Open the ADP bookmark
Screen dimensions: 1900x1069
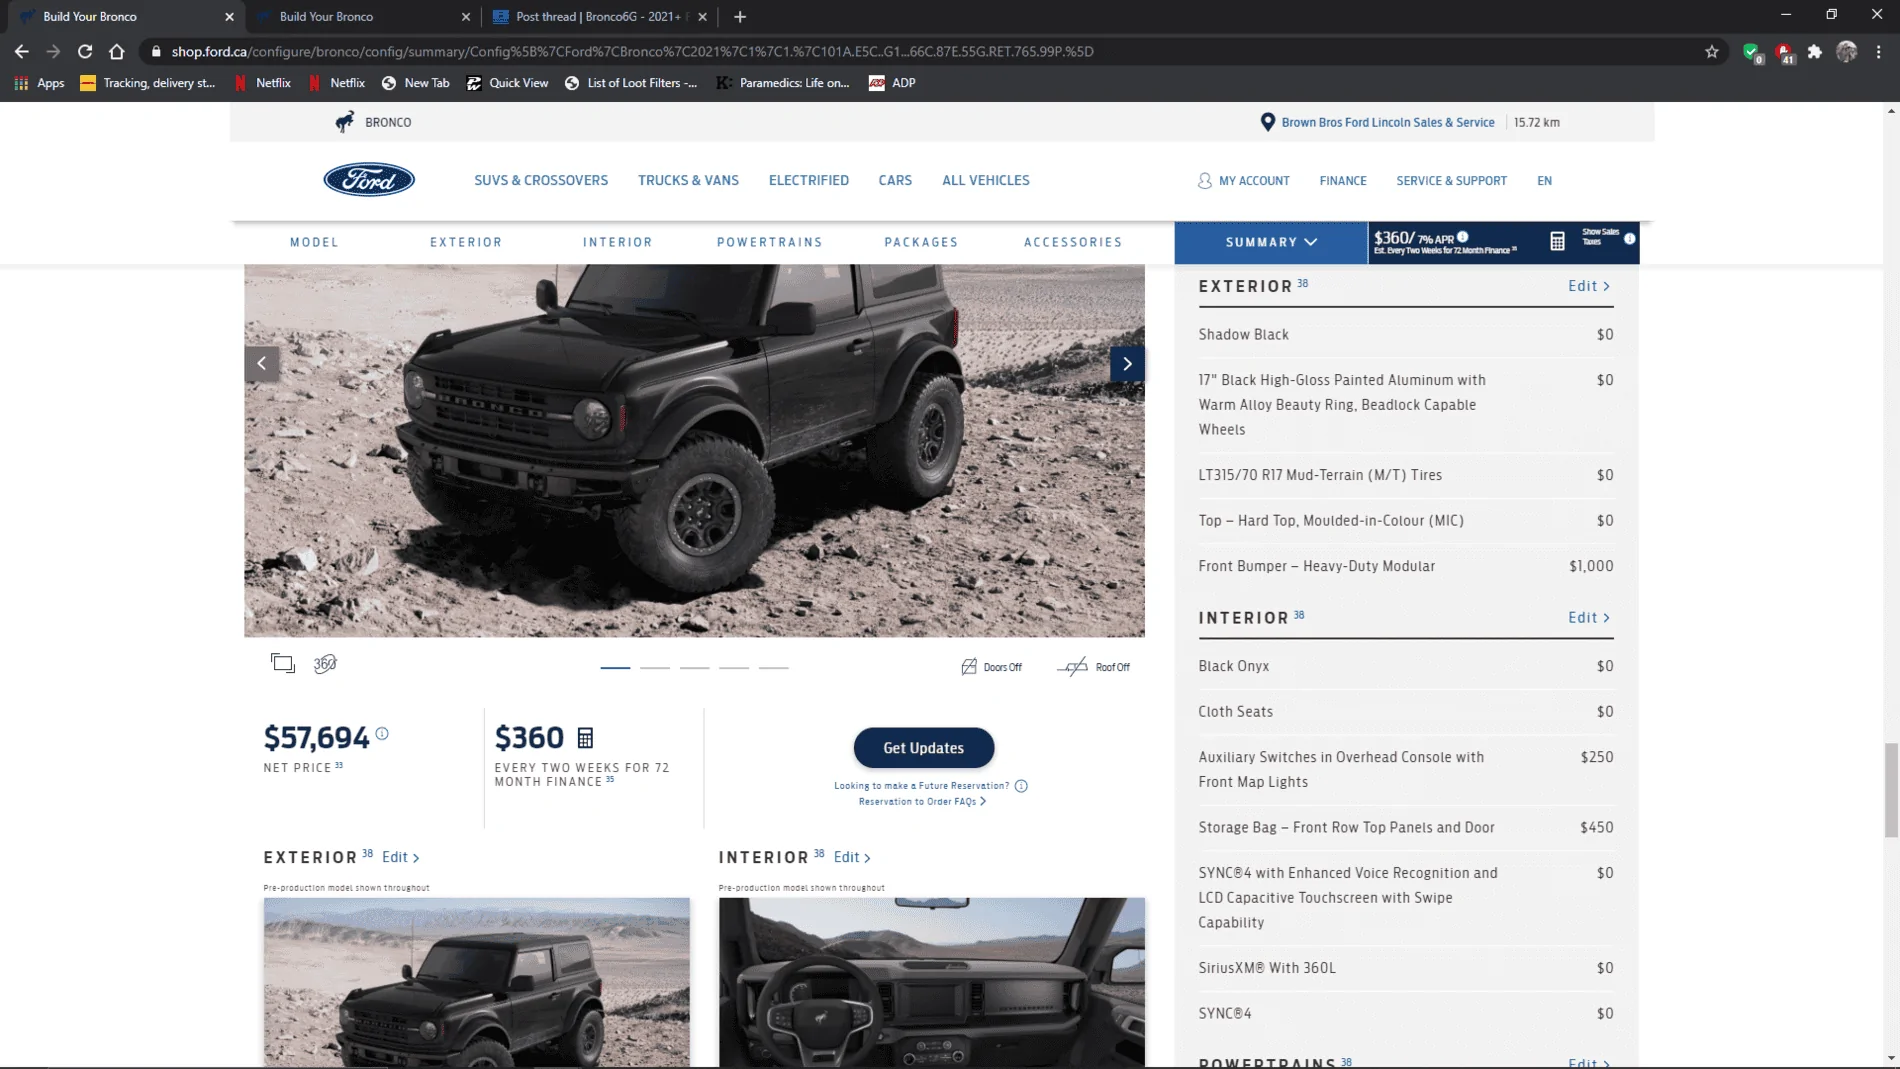[892, 83]
